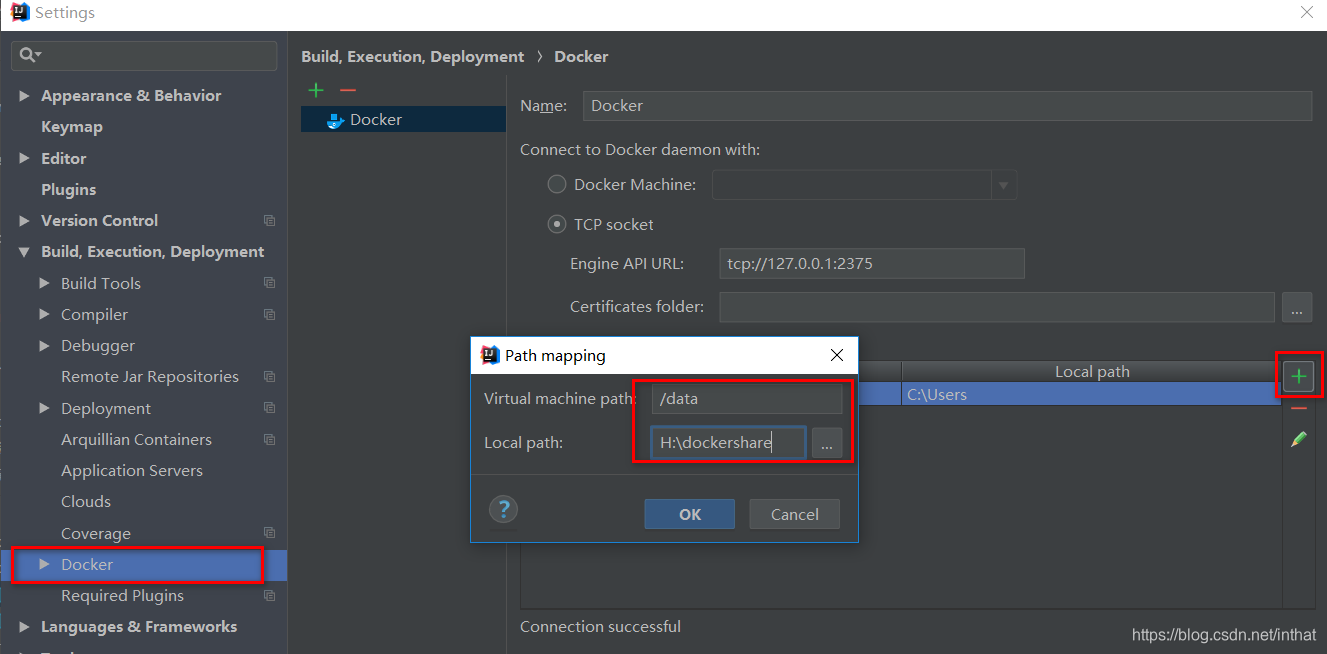1327x654 pixels.
Task: Expand the Build Tools node
Action: click(44, 283)
